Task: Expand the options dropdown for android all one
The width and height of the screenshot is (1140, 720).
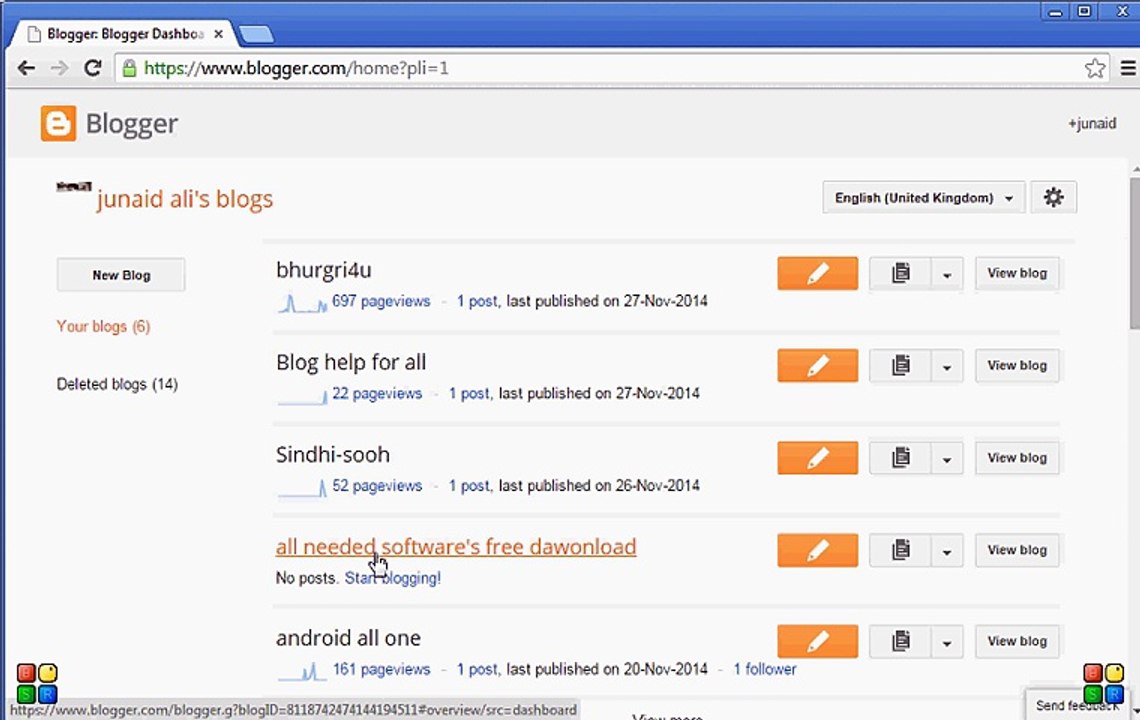Action: tap(947, 641)
